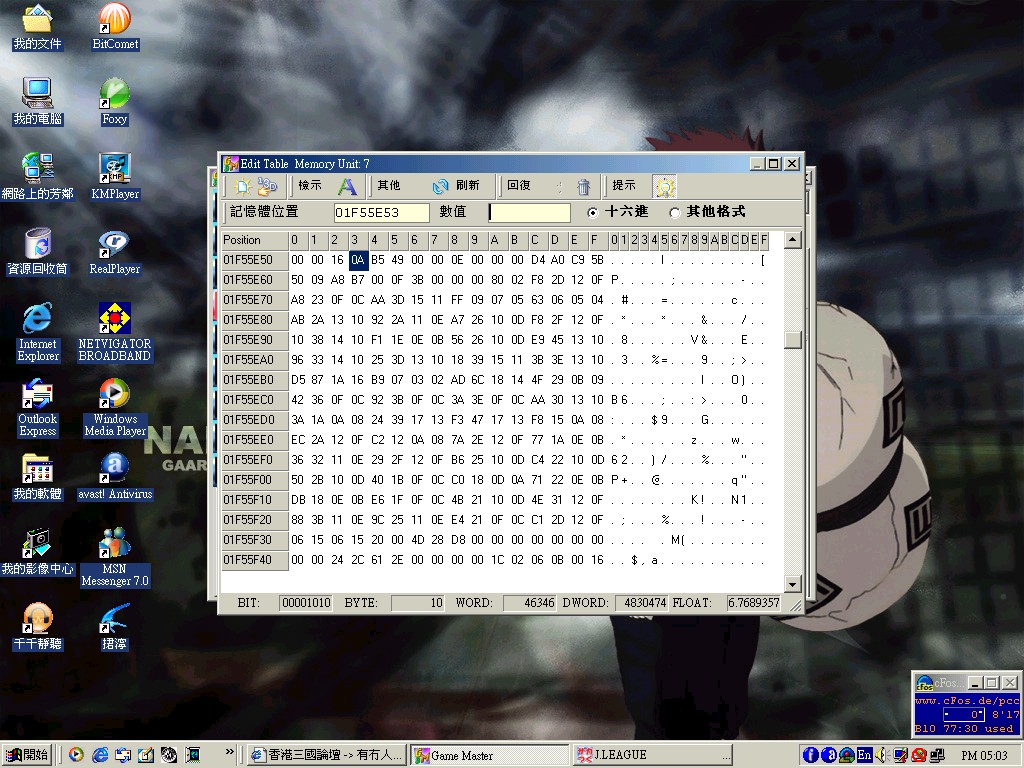Screen dimensions: 1024x768
Task: Click the row header 01F55F40
Action: [x=255, y=560]
